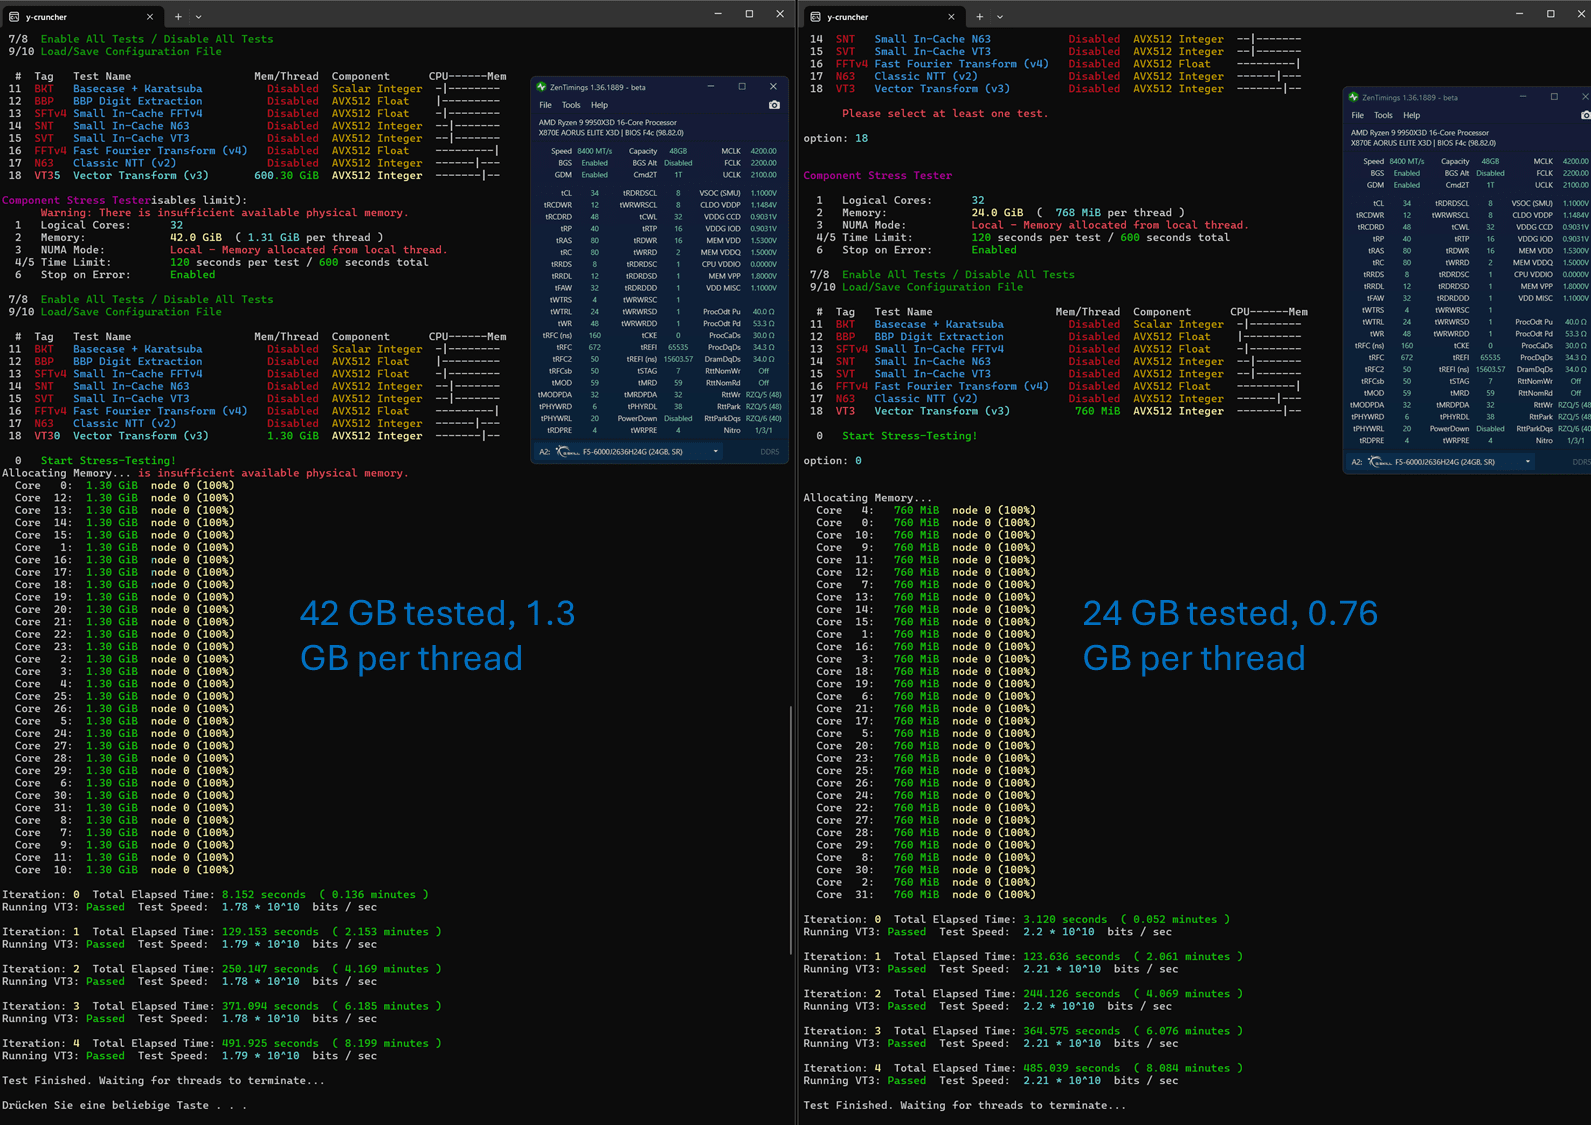Viewport: 1591px width, 1125px height.
Task: Click 'Core 4:' first row in right terminal
Action: pos(926,510)
